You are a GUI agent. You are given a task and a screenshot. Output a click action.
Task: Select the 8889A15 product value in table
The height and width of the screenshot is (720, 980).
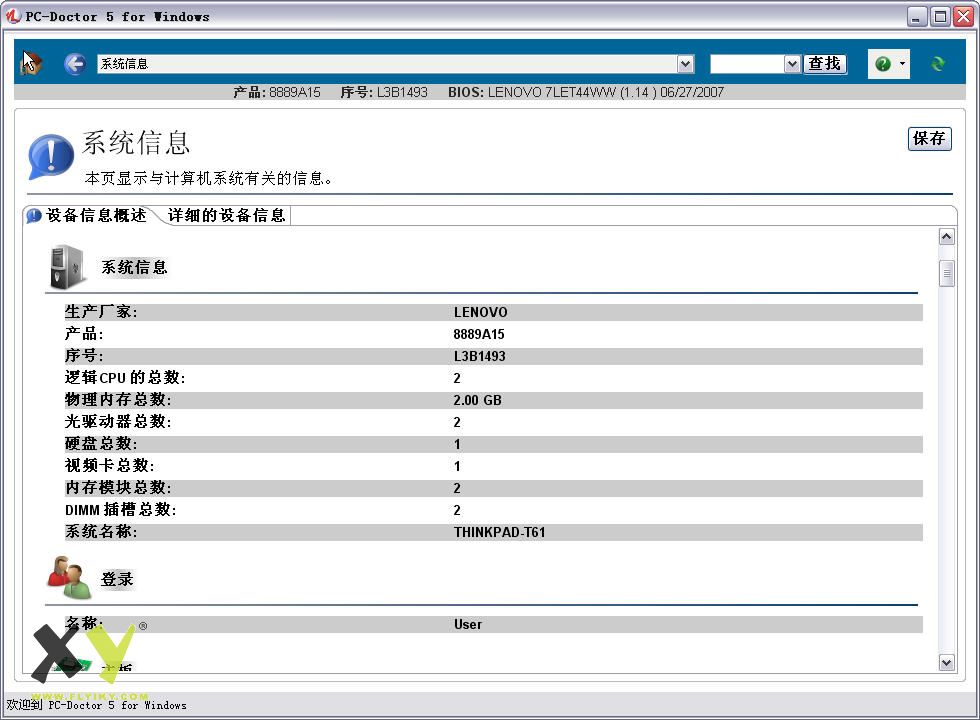tap(479, 334)
